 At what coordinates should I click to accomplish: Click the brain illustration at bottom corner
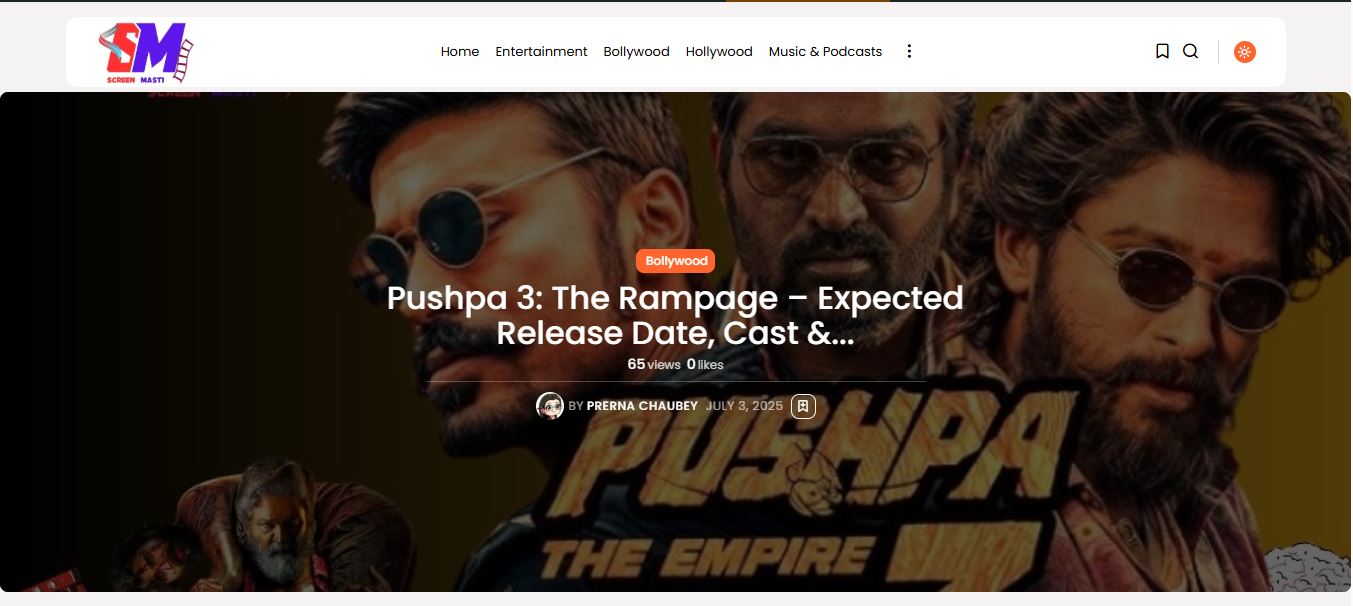(x=1309, y=568)
